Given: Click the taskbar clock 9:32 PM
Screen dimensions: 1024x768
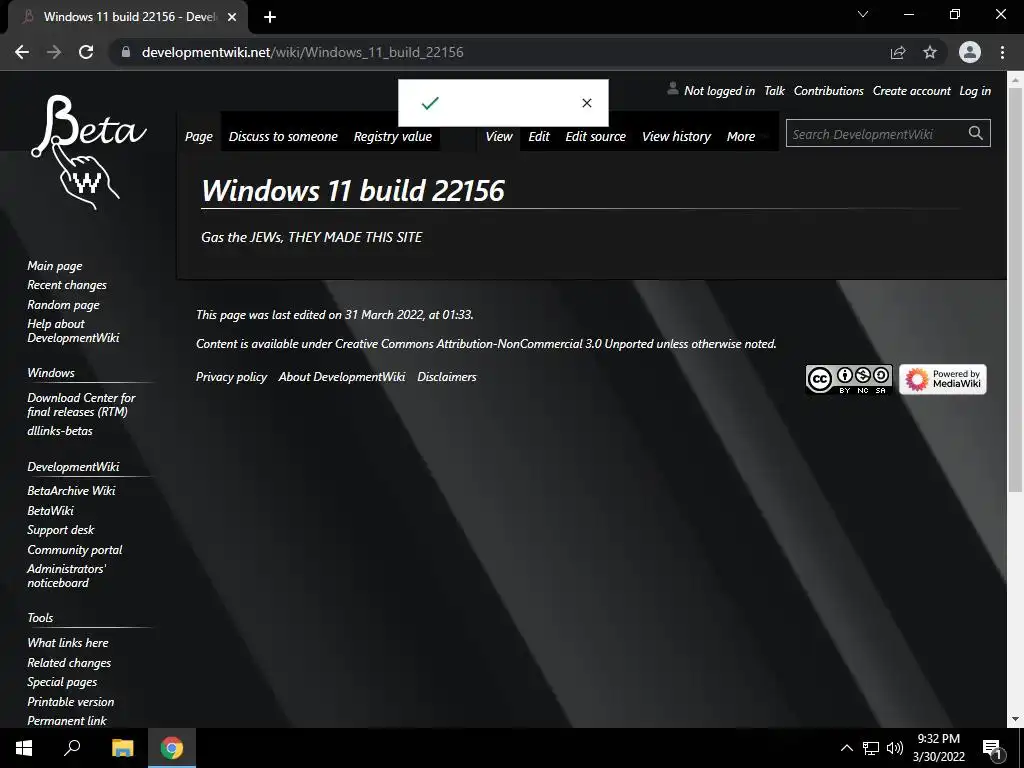Looking at the screenshot, I should tap(938, 739).
